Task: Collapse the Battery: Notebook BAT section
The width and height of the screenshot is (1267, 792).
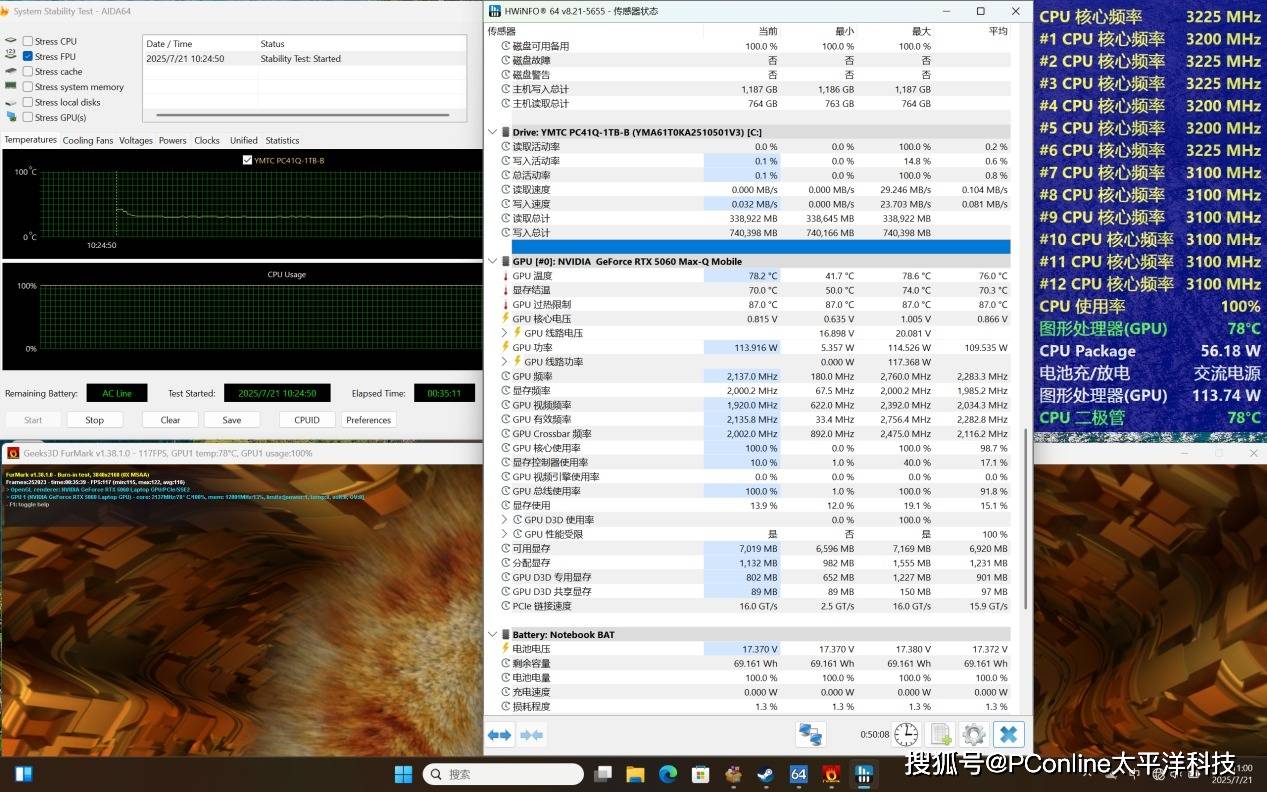Action: (492, 634)
